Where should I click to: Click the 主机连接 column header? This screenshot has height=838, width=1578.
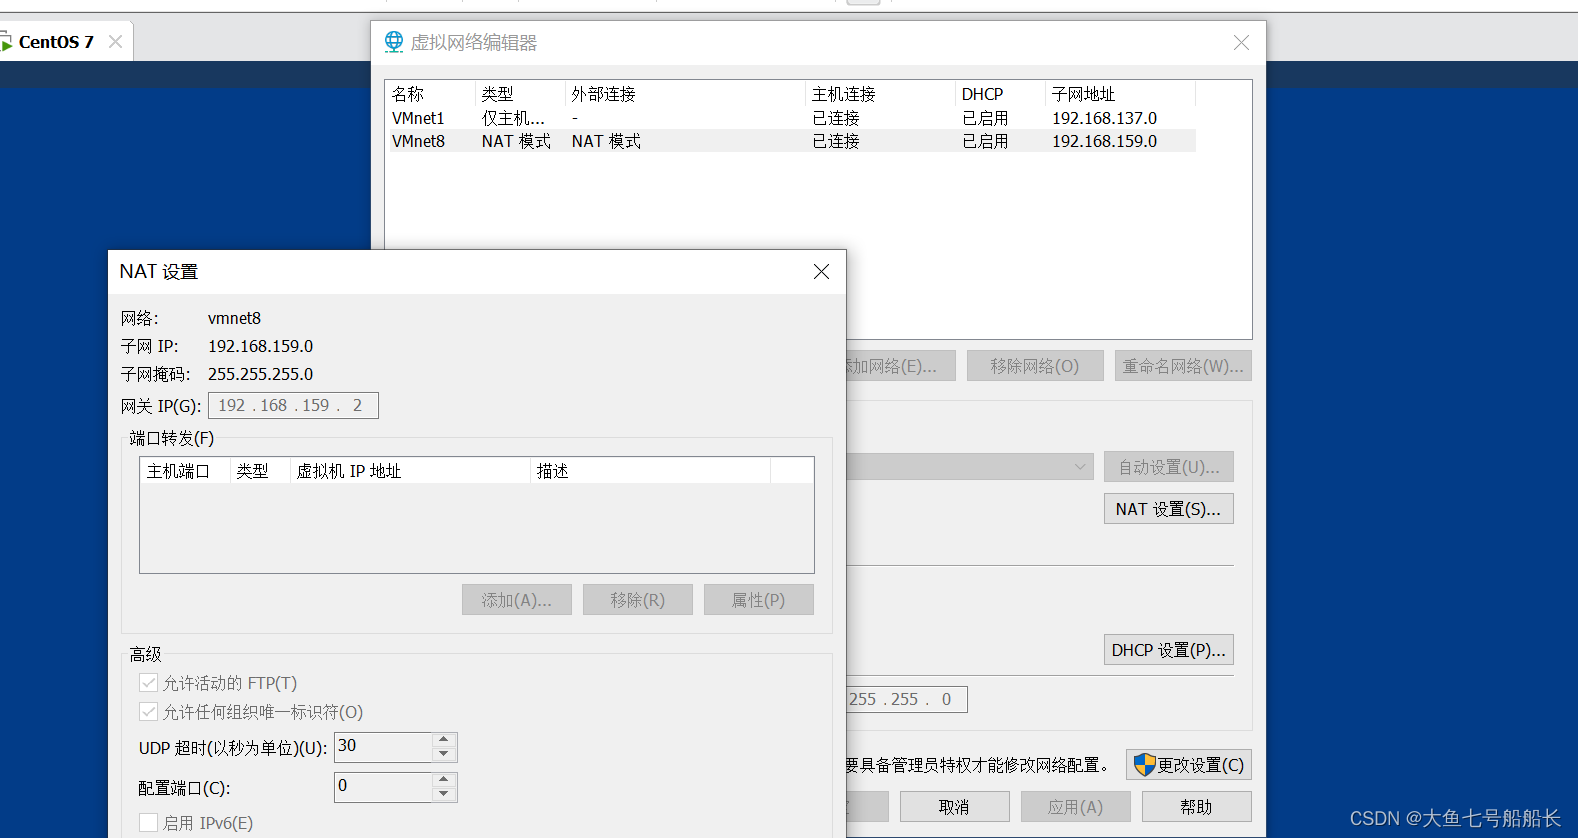coord(881,94)
